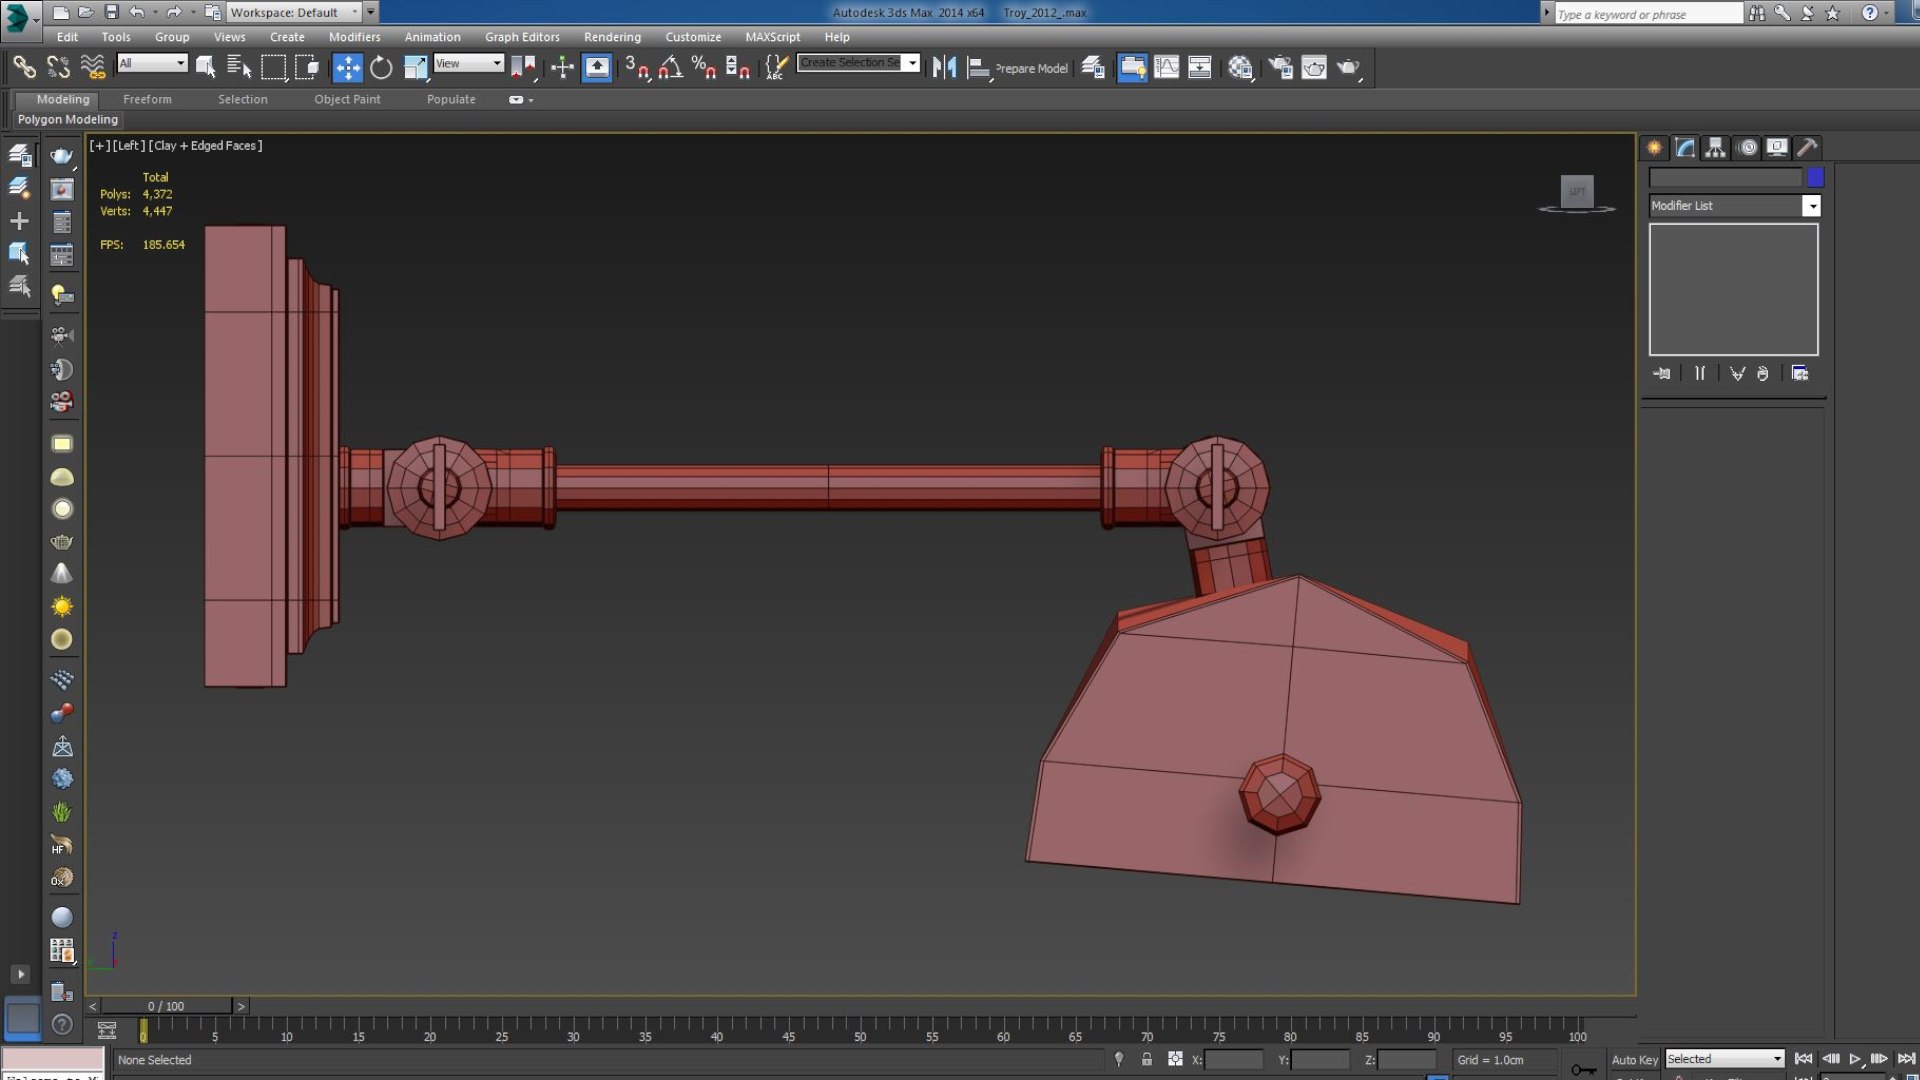
Task: Click the 0 / 100 time slider
Action: tap(166, 1006)
